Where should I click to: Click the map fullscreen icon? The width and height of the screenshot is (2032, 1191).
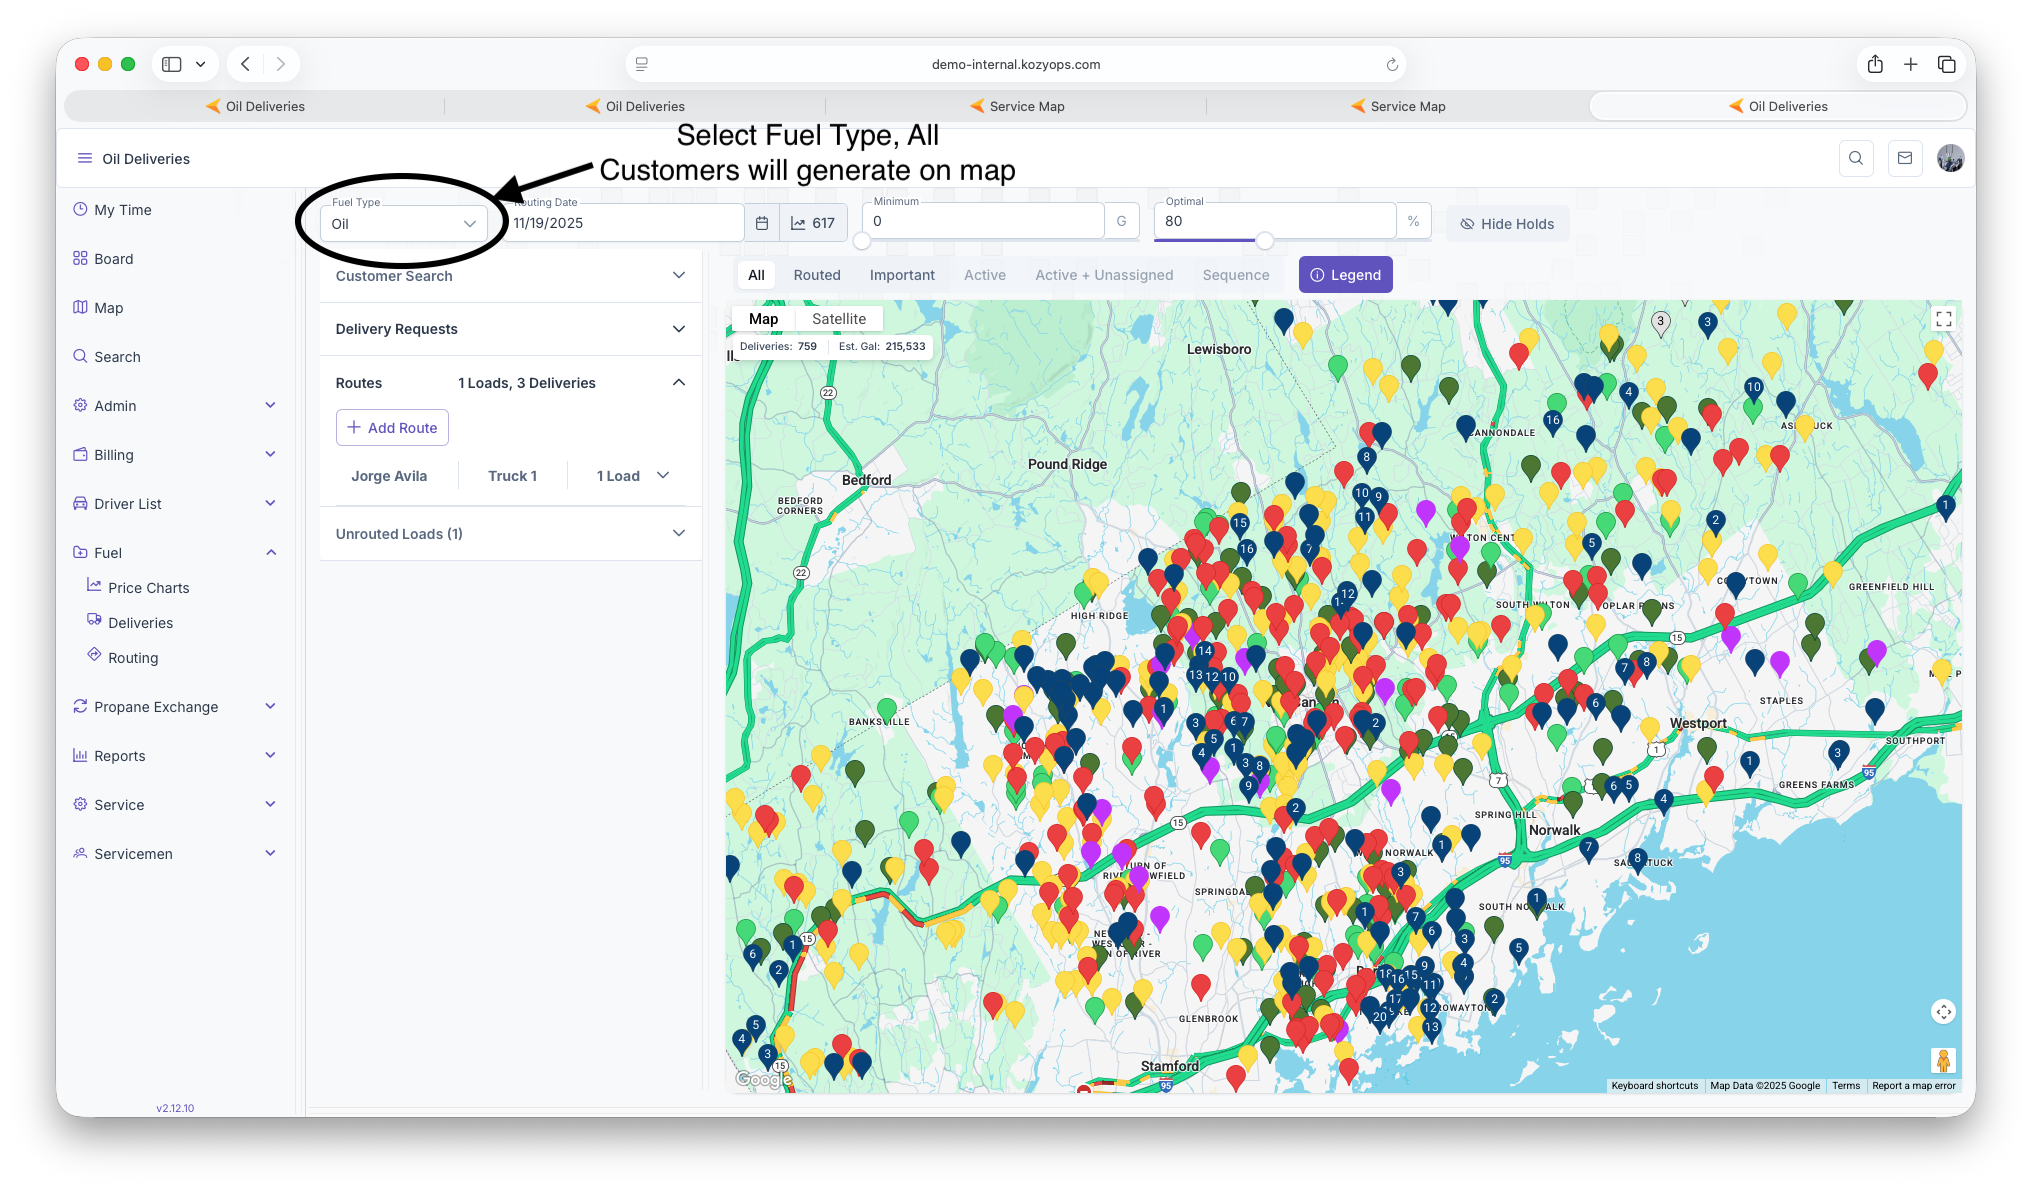pyautogui.click(x=1943, y=319)
